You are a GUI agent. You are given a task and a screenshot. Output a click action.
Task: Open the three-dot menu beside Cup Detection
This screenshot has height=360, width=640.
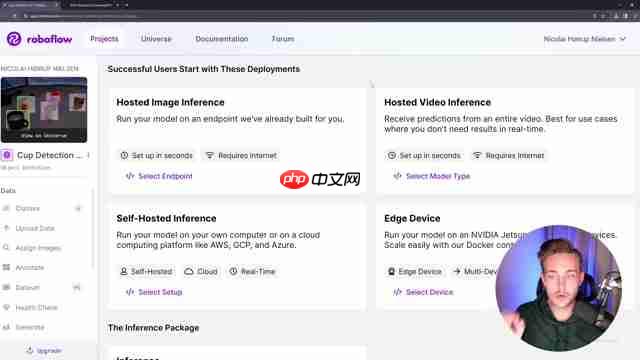[x=89, y=155]
